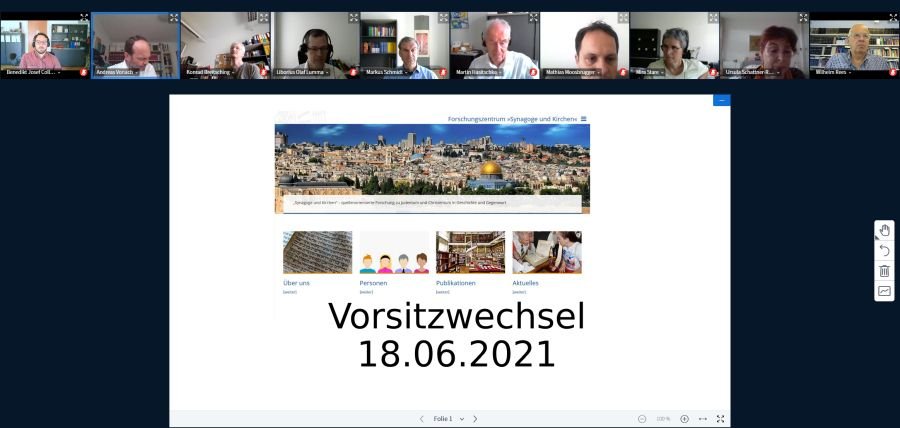Click the undo annotation arrow
The height and width of the screenshot is (428, 900).
point(884,251)
